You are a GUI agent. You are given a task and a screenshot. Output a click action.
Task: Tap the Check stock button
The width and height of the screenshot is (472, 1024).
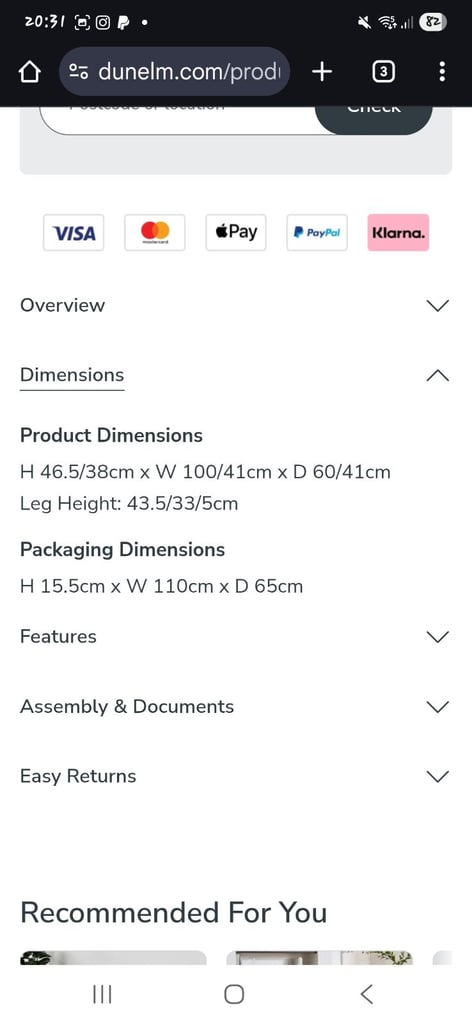373,118
